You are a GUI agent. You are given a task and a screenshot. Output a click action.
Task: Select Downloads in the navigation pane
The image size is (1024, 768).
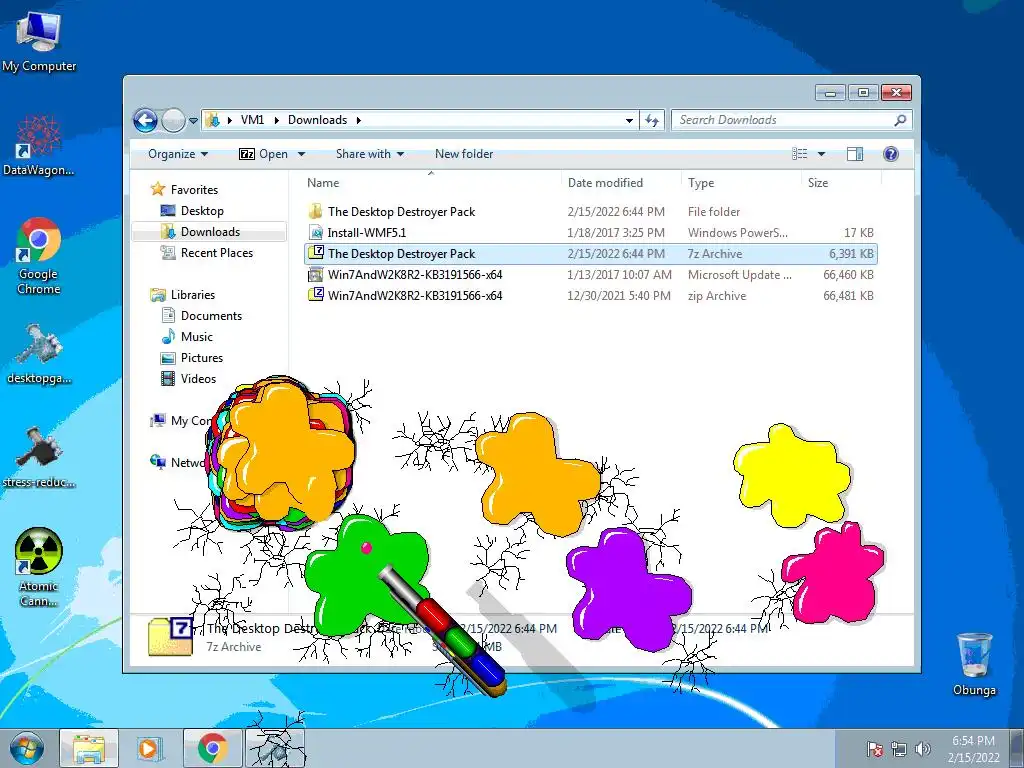point(210,232)
